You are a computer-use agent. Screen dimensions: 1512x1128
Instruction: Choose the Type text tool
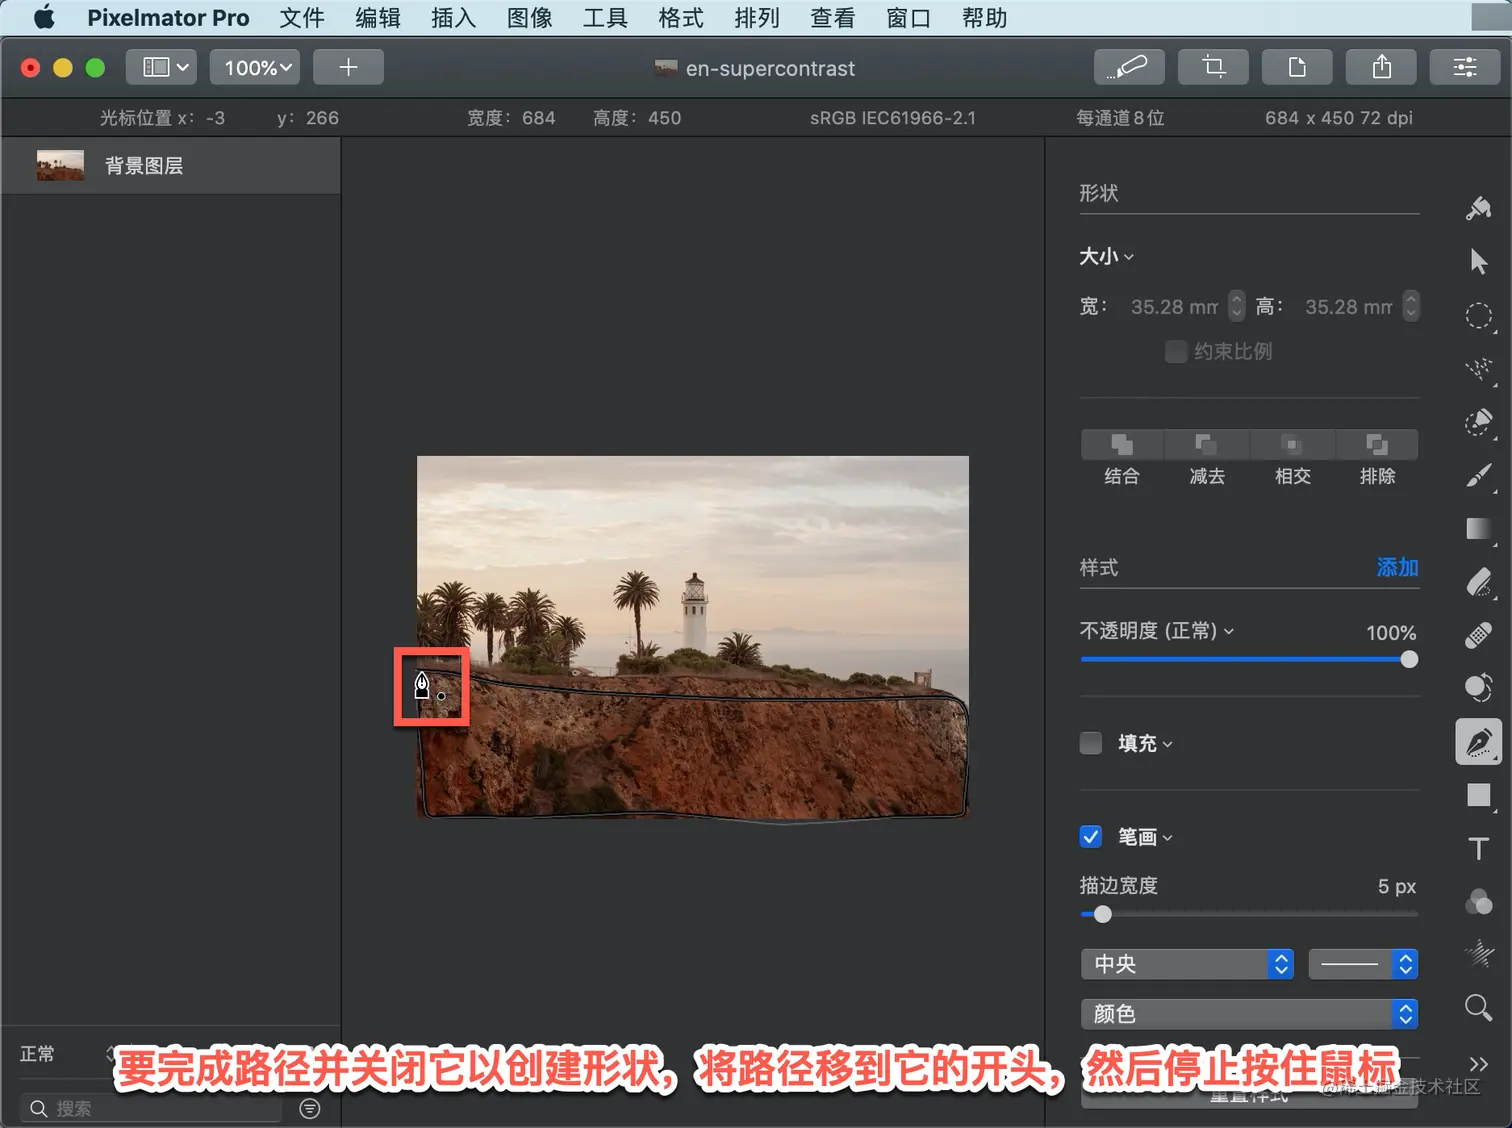click(x=1478, y=849)
